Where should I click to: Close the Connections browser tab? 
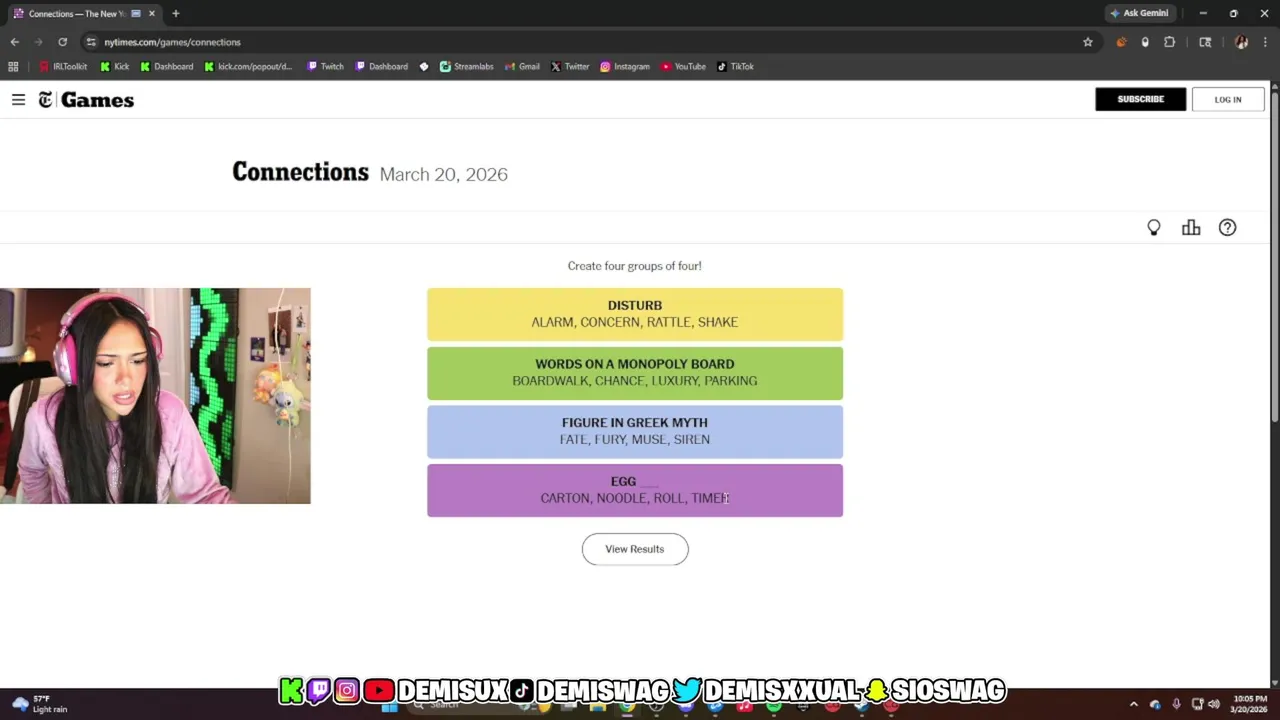(x=152, y=14)
